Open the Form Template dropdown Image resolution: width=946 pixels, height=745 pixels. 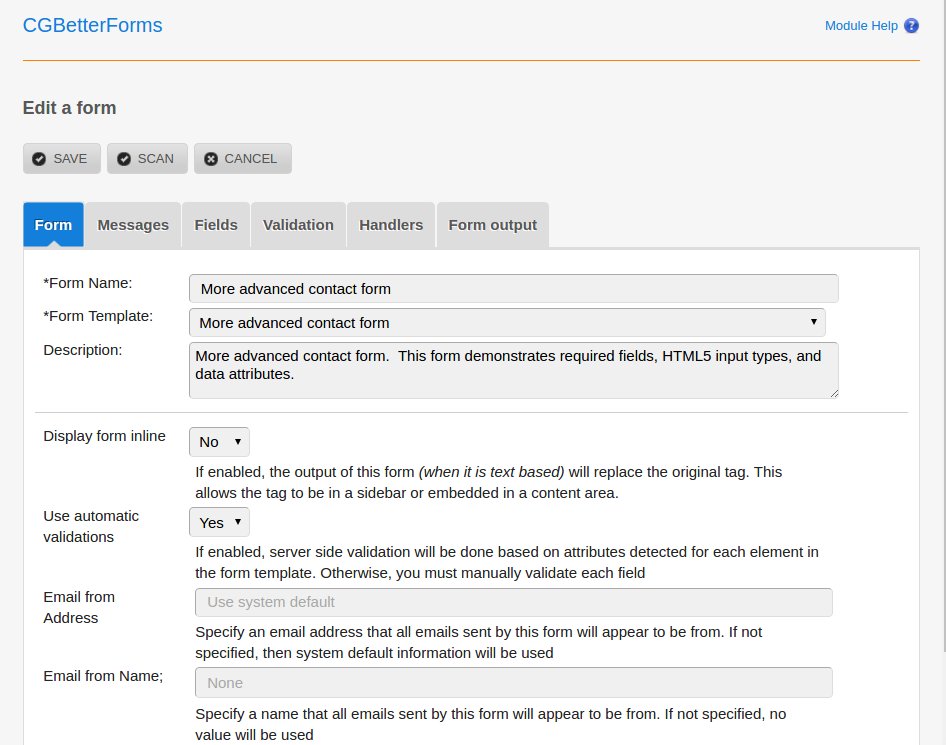point(507,323)
